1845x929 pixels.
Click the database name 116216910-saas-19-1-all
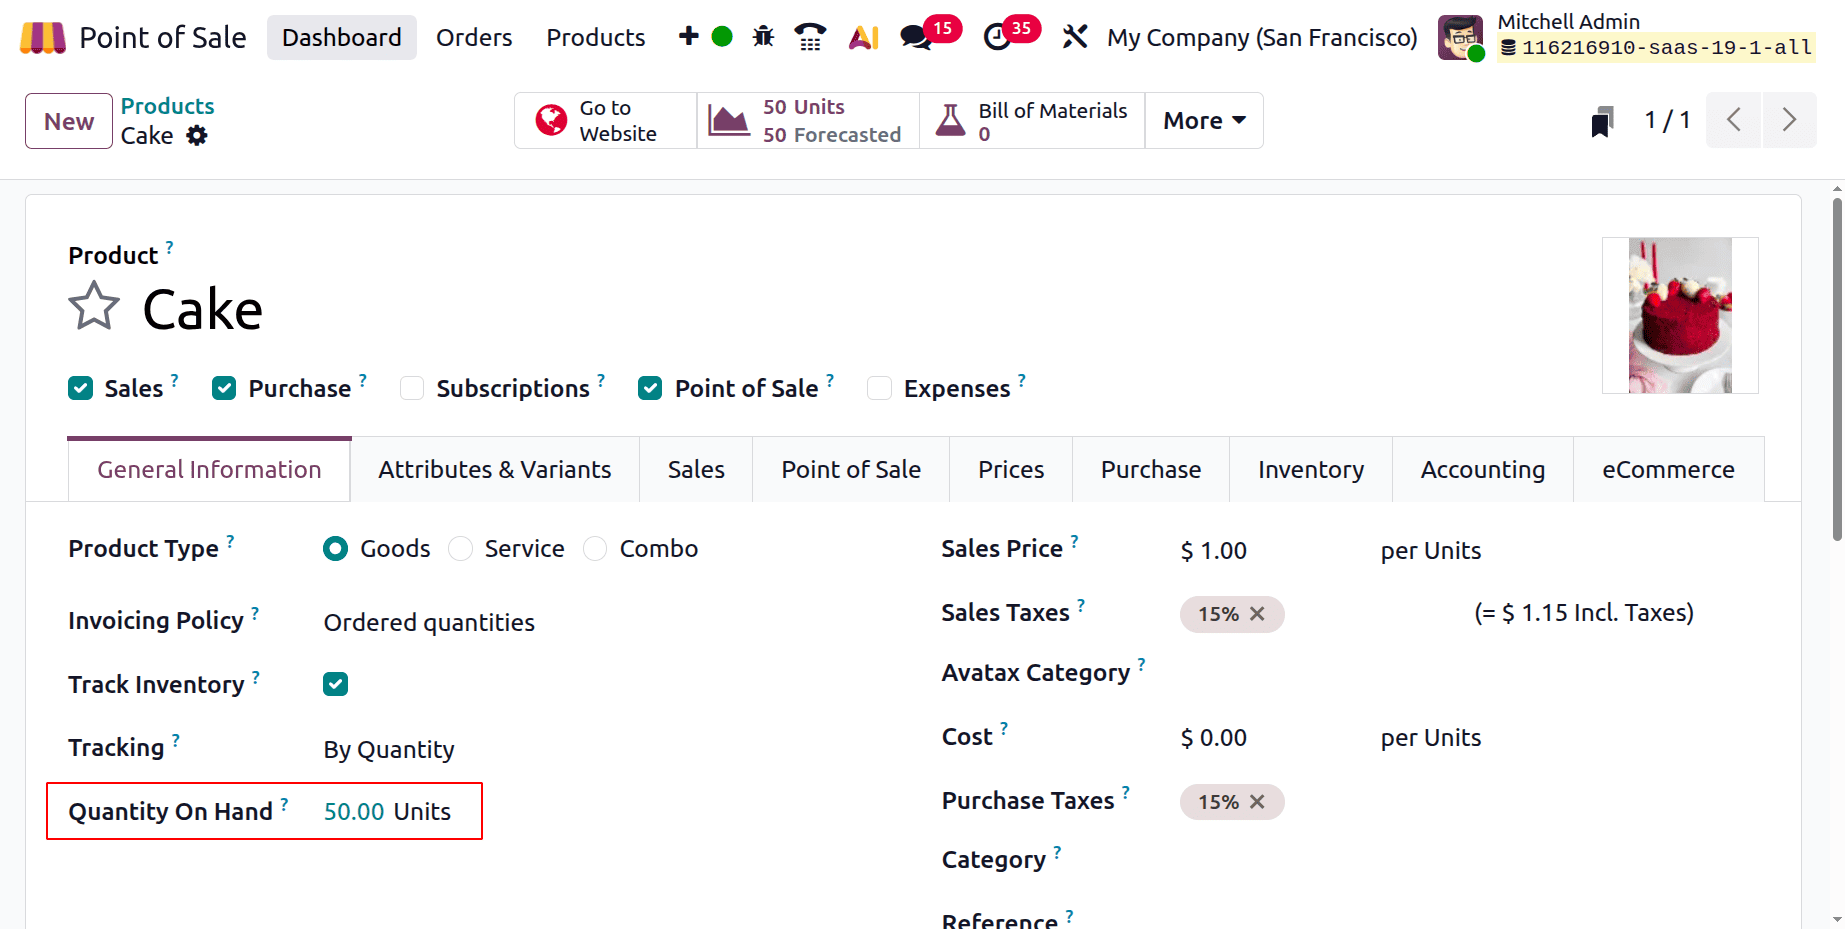click(1656, 47)
